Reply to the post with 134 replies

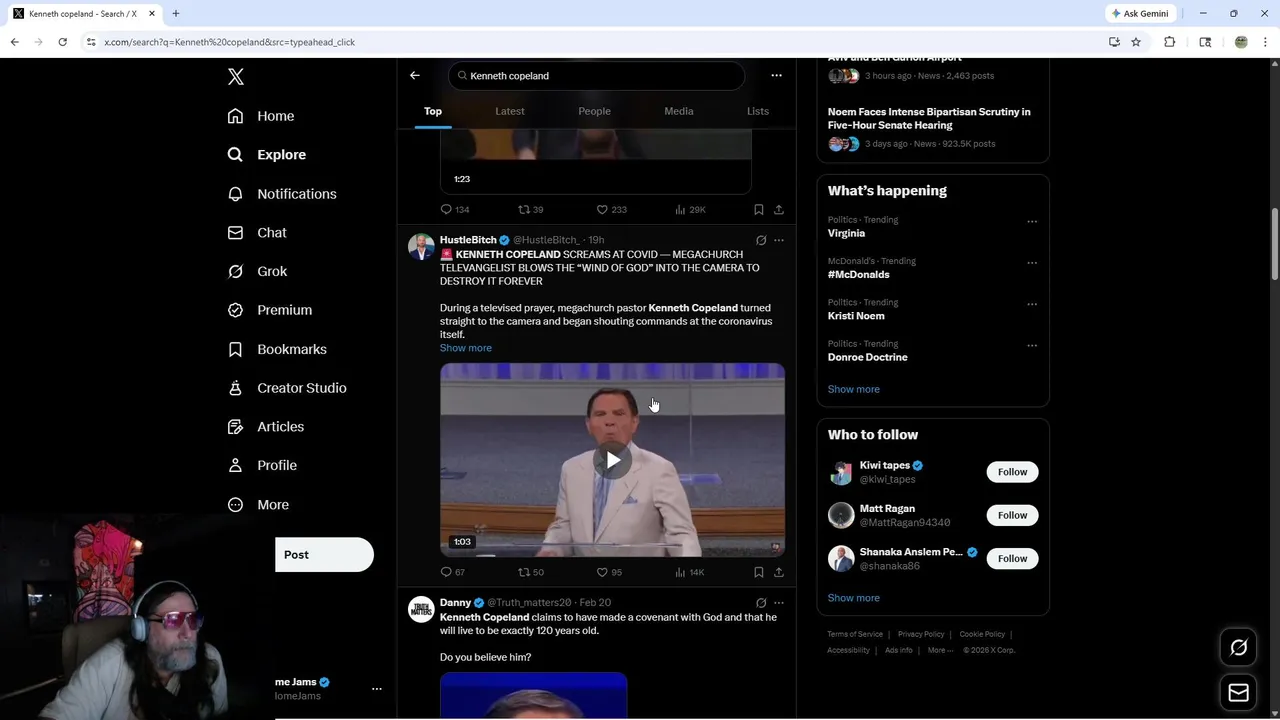coord(455,209)
